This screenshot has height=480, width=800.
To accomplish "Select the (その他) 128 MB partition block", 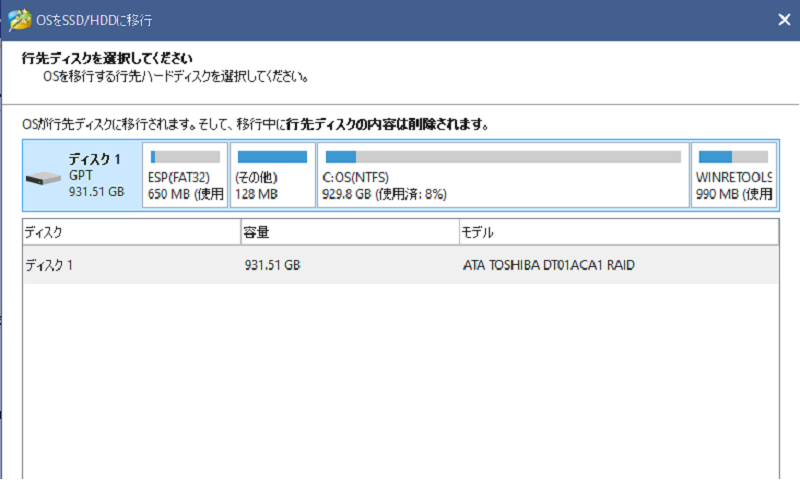I will coord(272,175).
